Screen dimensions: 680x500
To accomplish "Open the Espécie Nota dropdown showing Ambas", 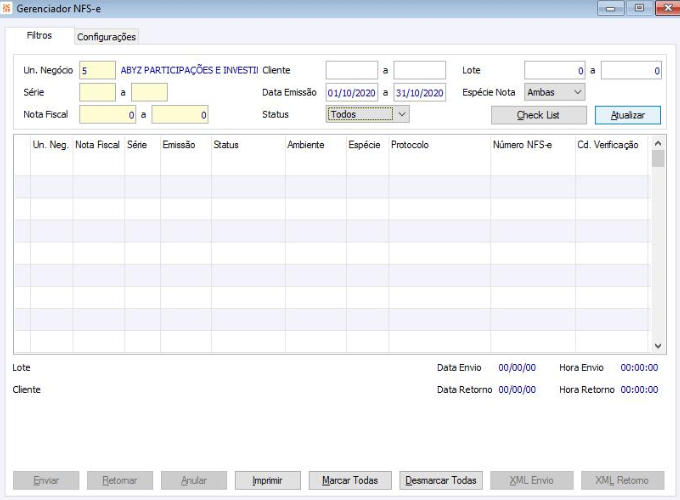I will (x=554, y=92).
